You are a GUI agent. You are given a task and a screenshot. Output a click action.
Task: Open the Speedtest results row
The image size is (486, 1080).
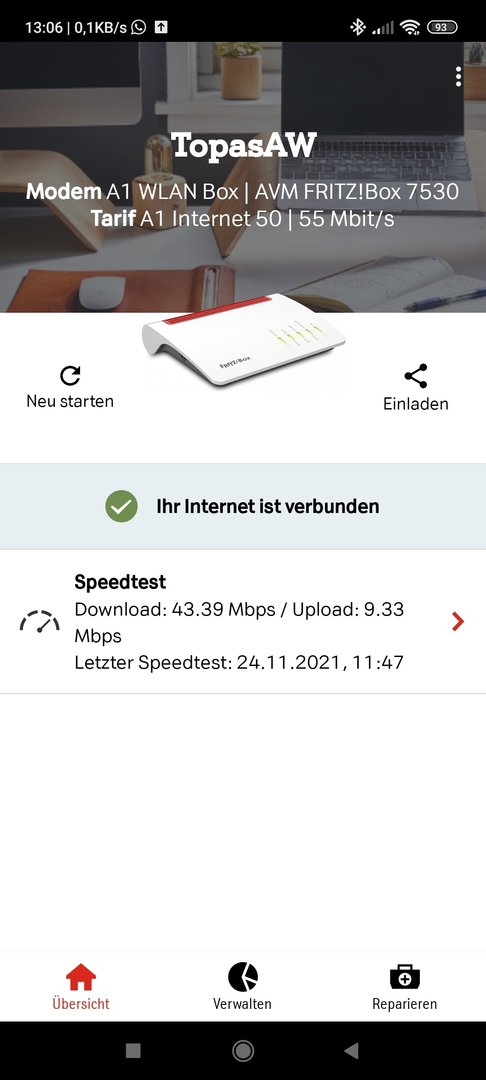point(243,622)
